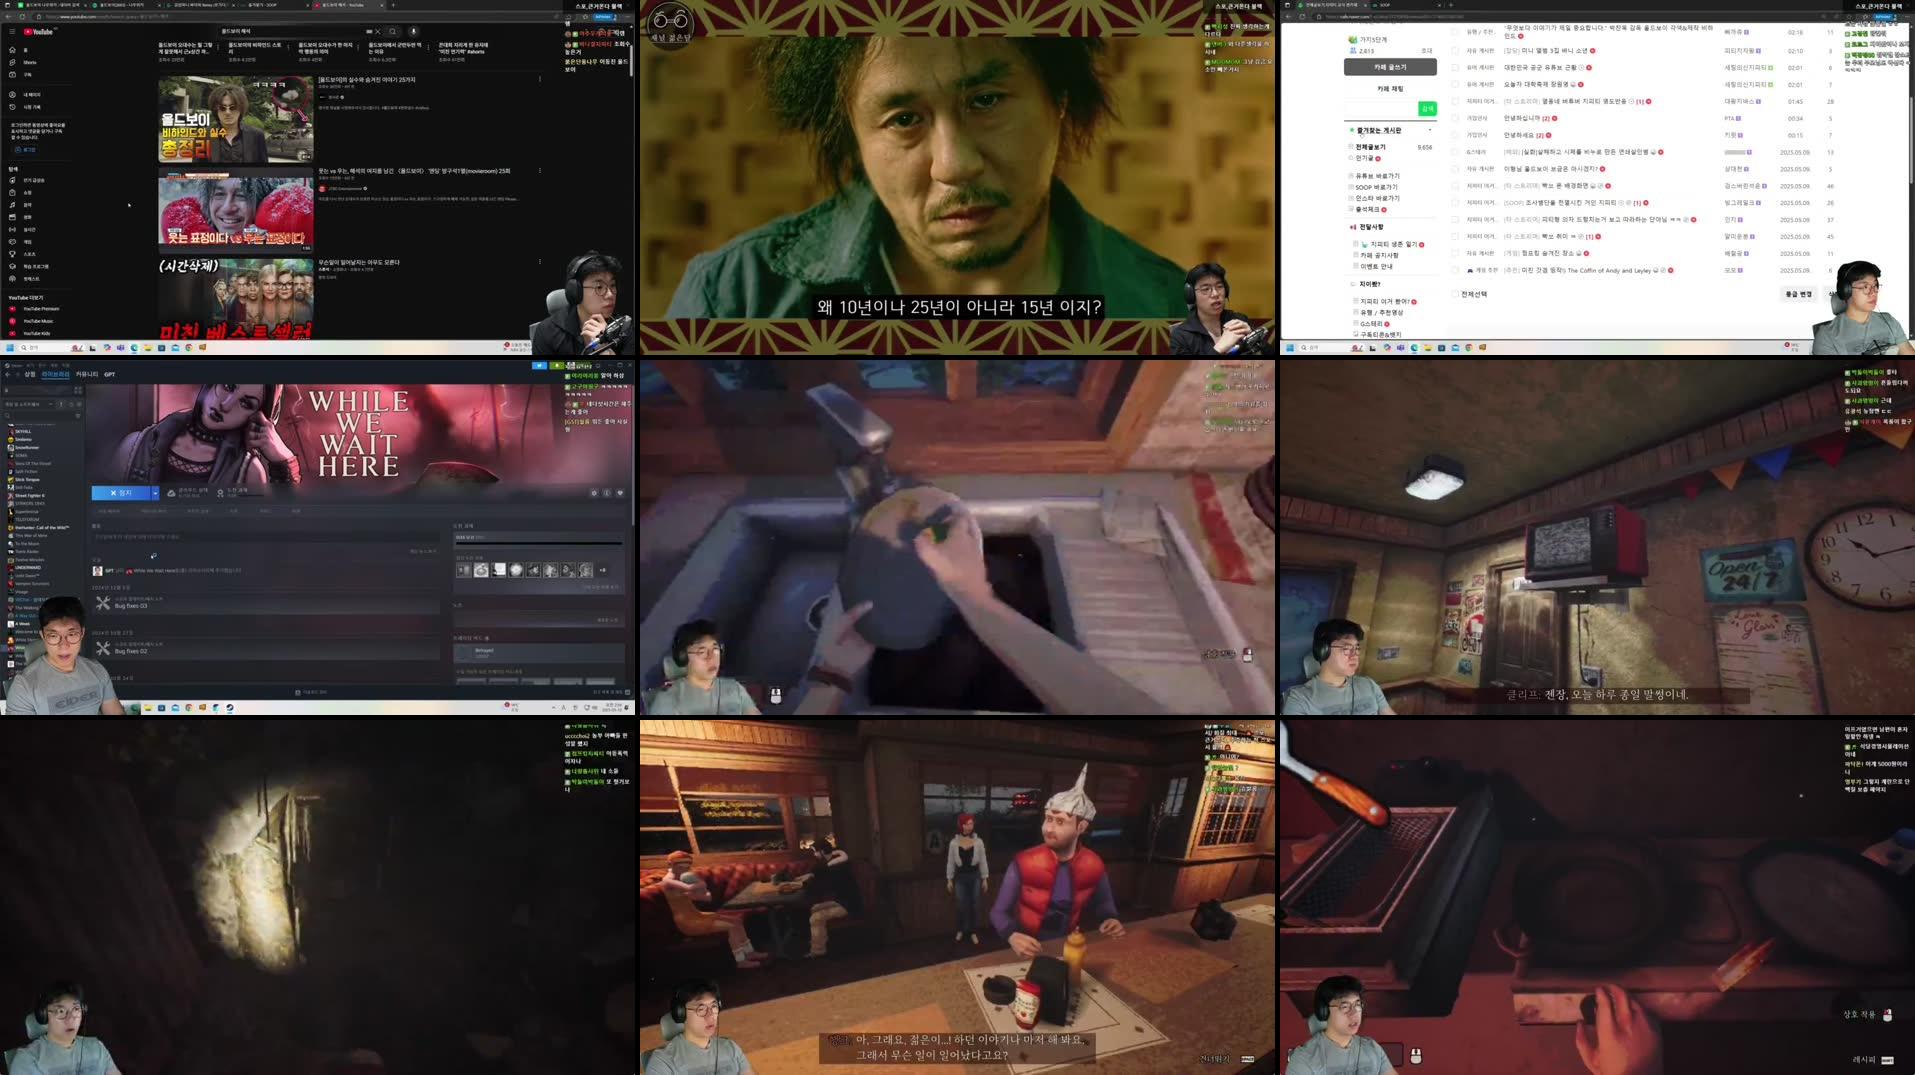Check the 전체선택 checkbox
The image size is (1915, 1075).
tap(1455, 294)
